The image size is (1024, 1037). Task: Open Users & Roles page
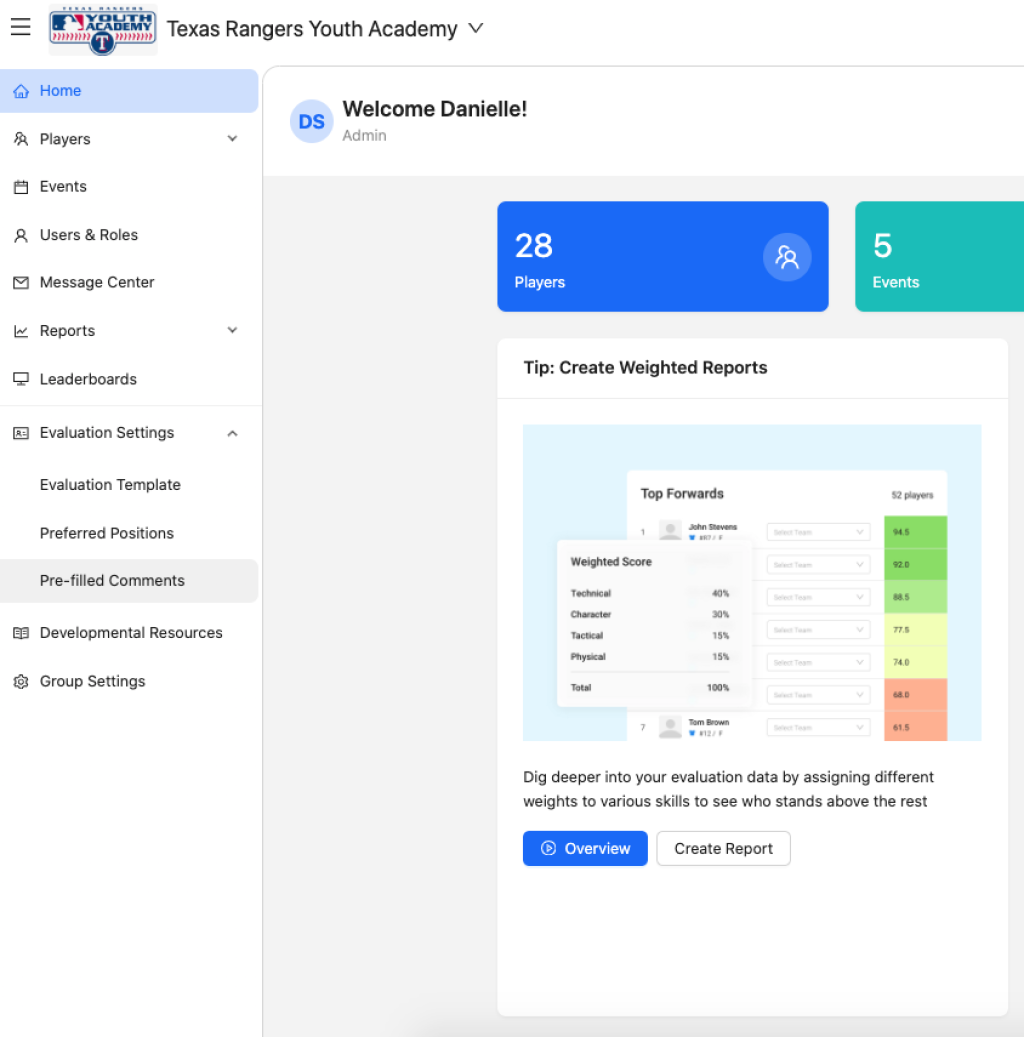pyautogui.click(x=89, y=235)
